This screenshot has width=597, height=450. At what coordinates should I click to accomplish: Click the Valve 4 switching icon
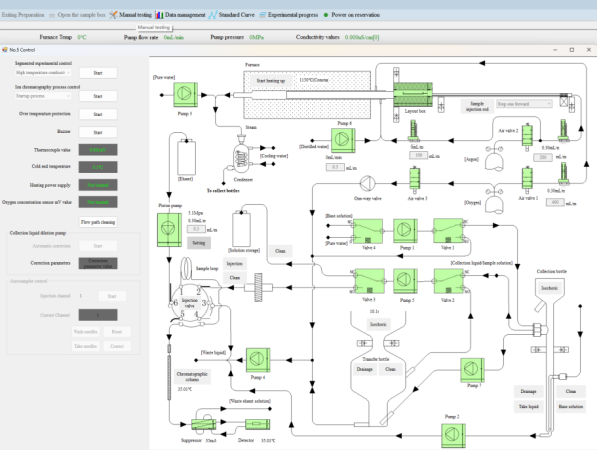coord(368,231)
